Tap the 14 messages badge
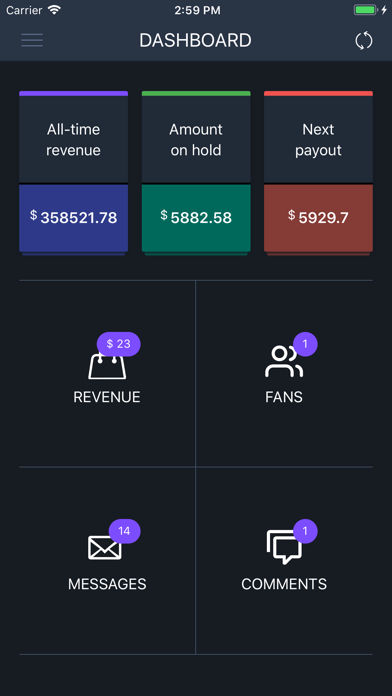This screenshot has height=696, width=392. tap(125, 531)
